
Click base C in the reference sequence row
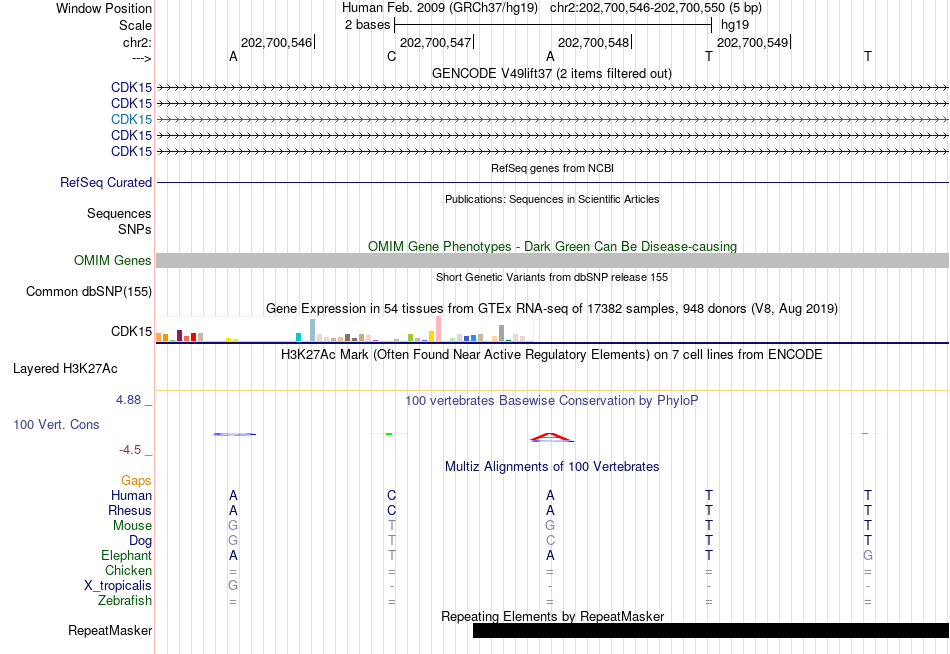tap(391, 56)
